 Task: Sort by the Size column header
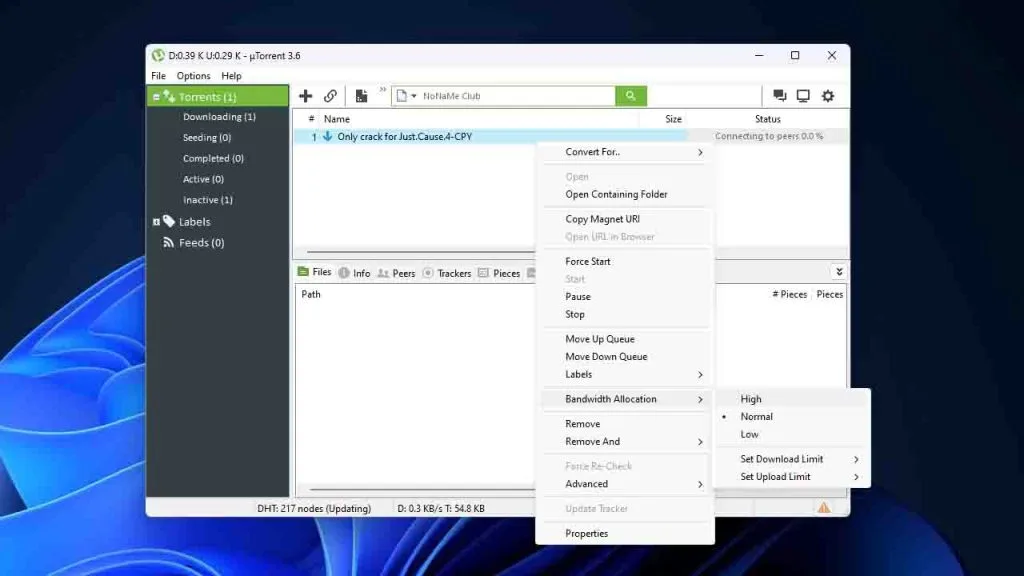pos(673,119)
